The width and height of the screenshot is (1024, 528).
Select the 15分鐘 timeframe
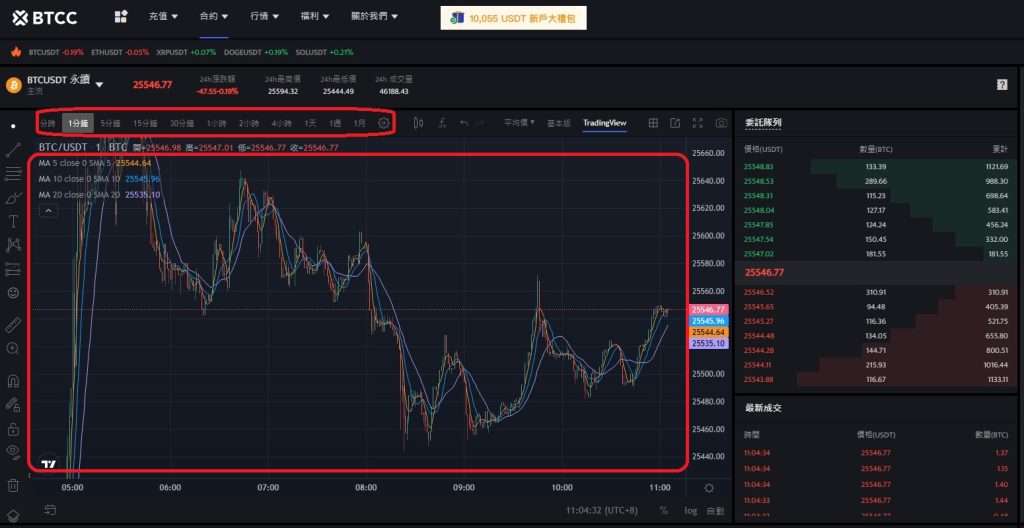(x=145, y=123)
